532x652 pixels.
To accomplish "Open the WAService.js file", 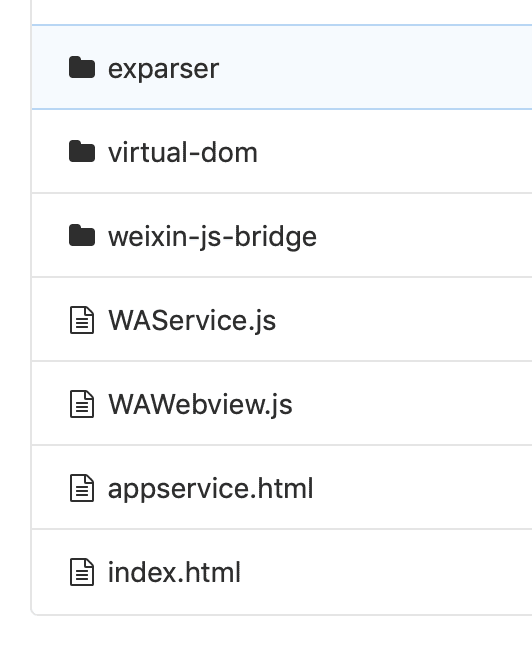I will click(192, 321).
